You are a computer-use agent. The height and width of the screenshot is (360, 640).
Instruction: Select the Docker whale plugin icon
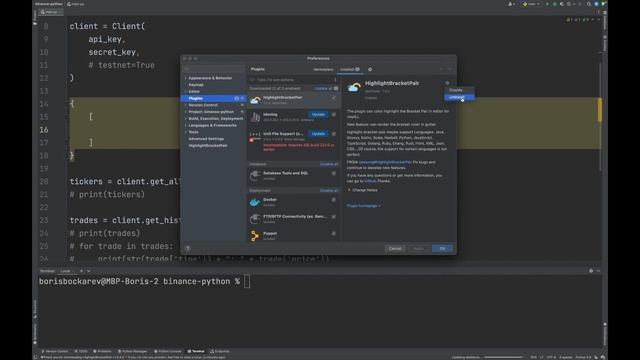[255, 202]
